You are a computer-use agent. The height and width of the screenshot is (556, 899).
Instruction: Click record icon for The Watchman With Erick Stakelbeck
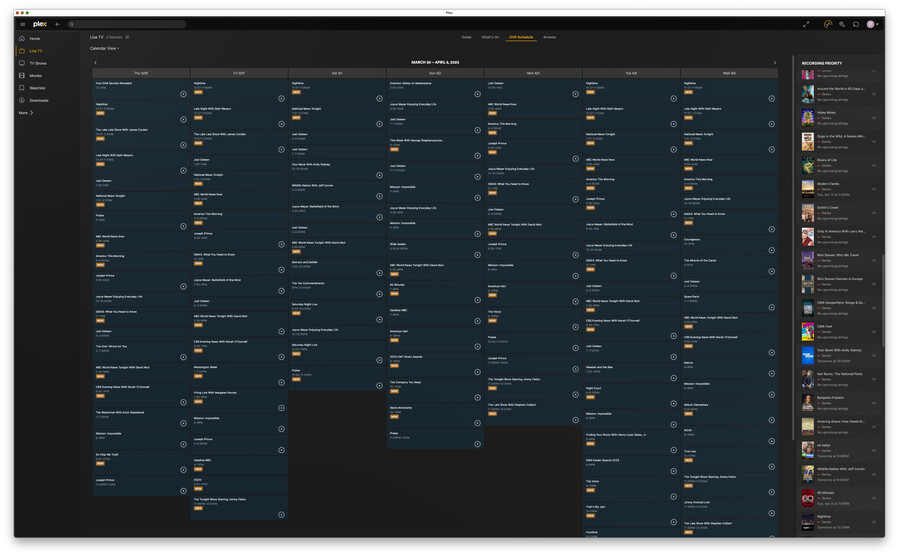coord(183,423)
